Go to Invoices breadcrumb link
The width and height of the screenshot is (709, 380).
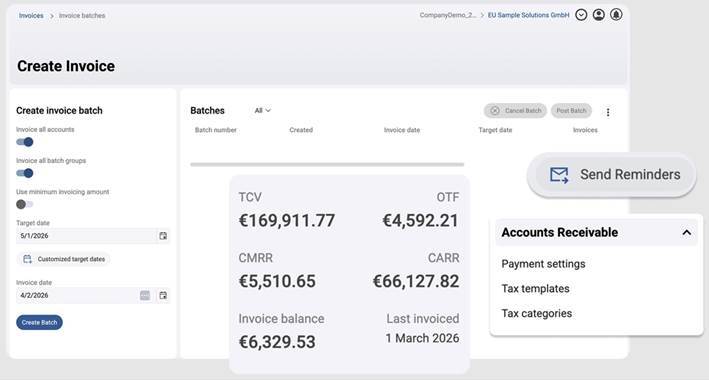31,15
